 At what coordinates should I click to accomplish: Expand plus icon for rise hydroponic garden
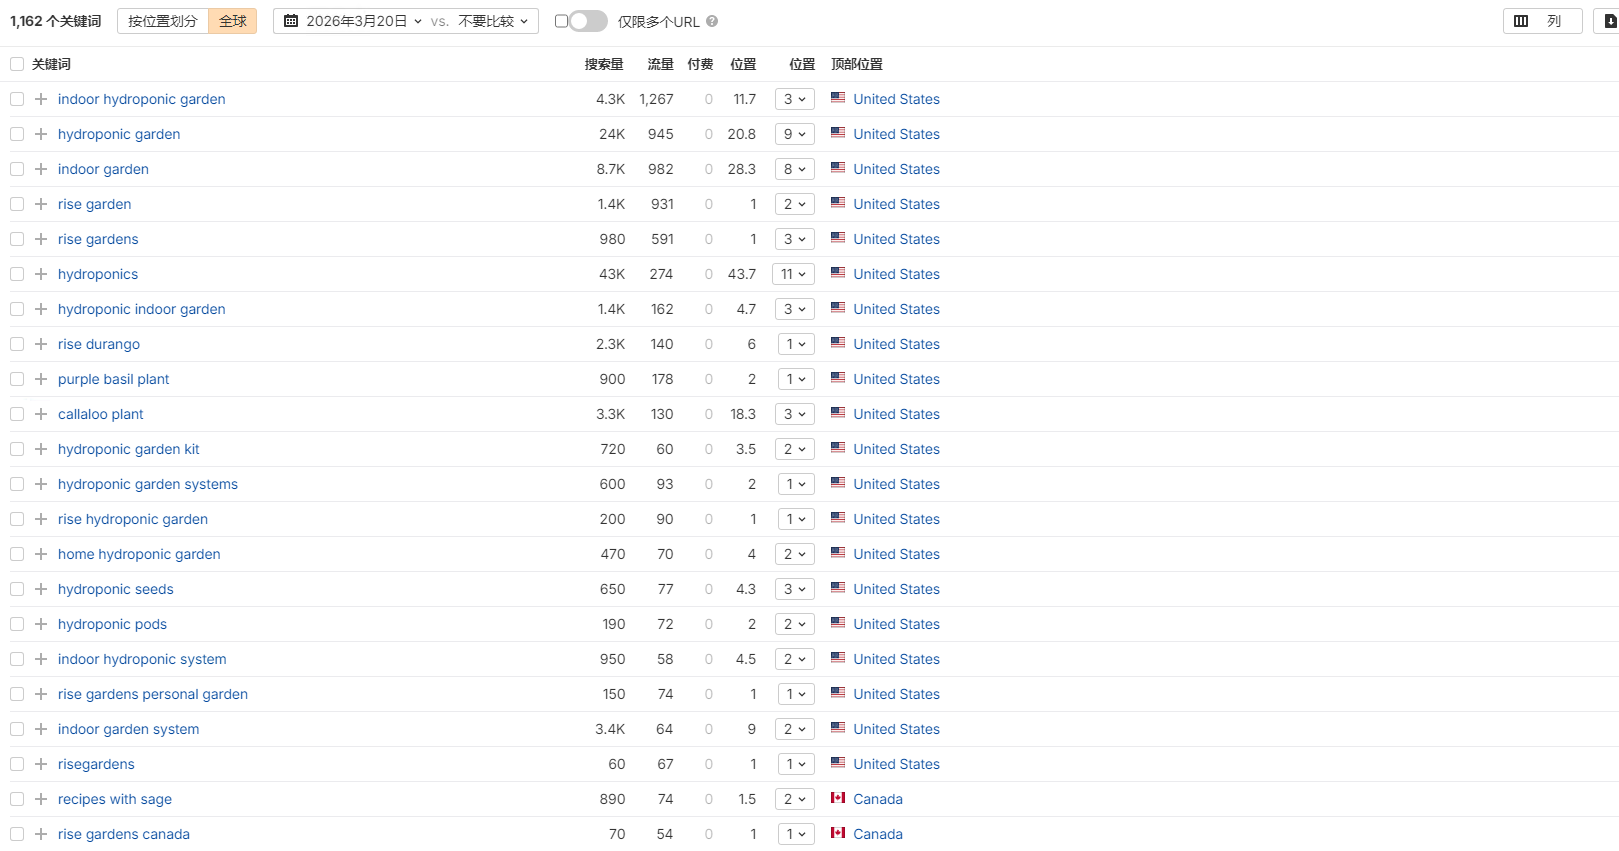point(41,519)
